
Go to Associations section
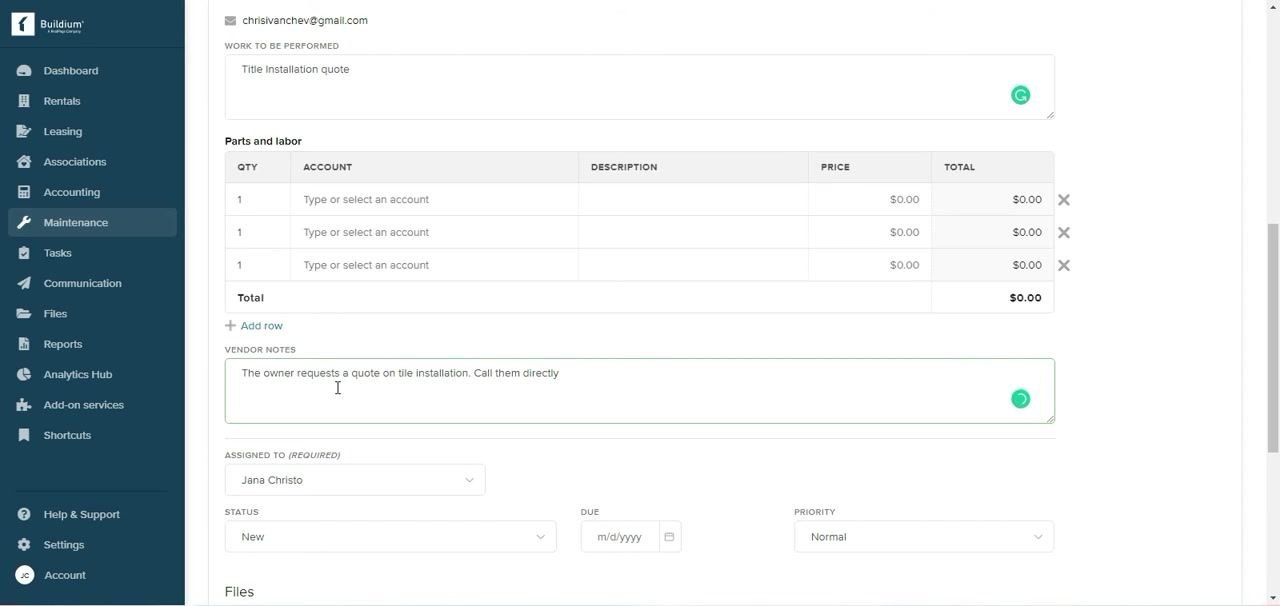point(75,162)
